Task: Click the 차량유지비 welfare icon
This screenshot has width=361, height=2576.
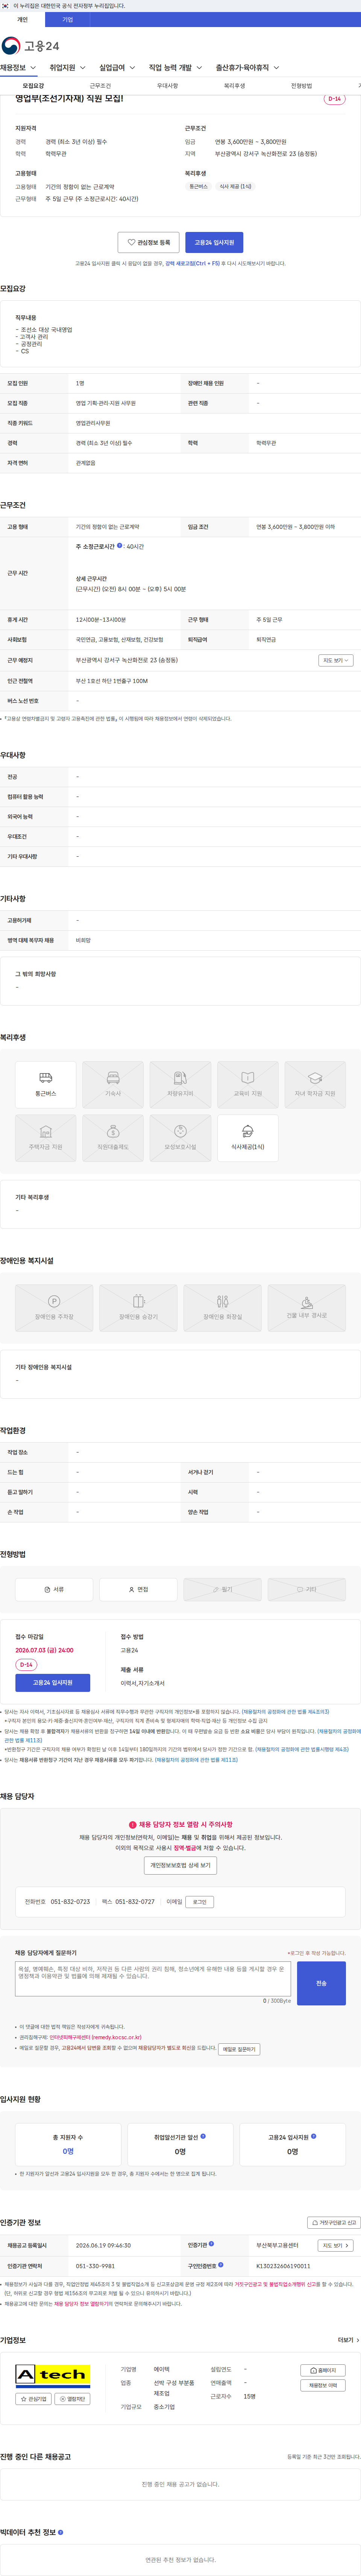Action: (x=180, y=1085)
